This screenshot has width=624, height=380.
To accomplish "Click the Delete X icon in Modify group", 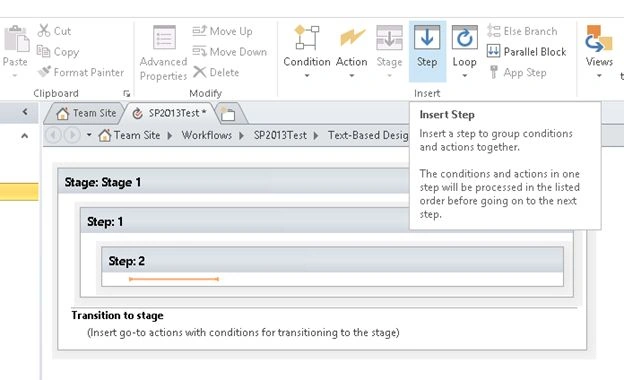I will click(x=199, y=72).
